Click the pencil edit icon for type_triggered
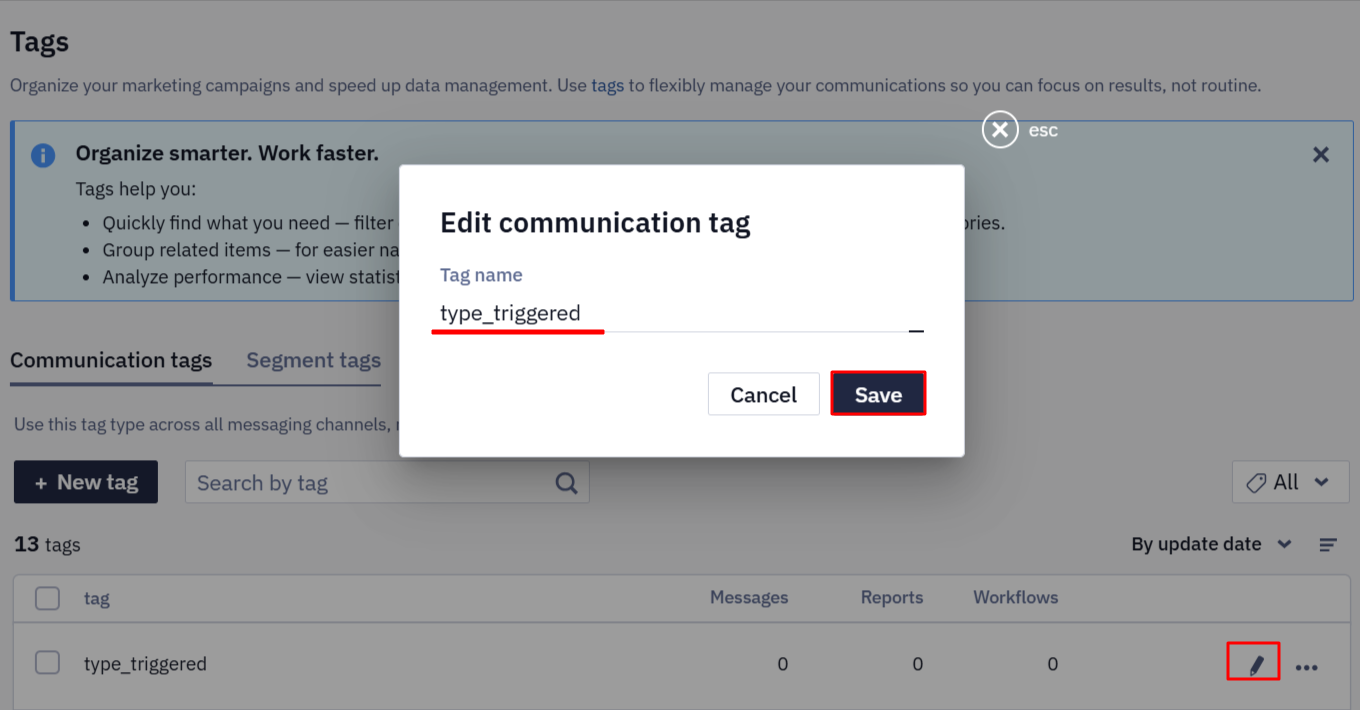This screenshot has width=1360, height=710. pos(1254,664)
